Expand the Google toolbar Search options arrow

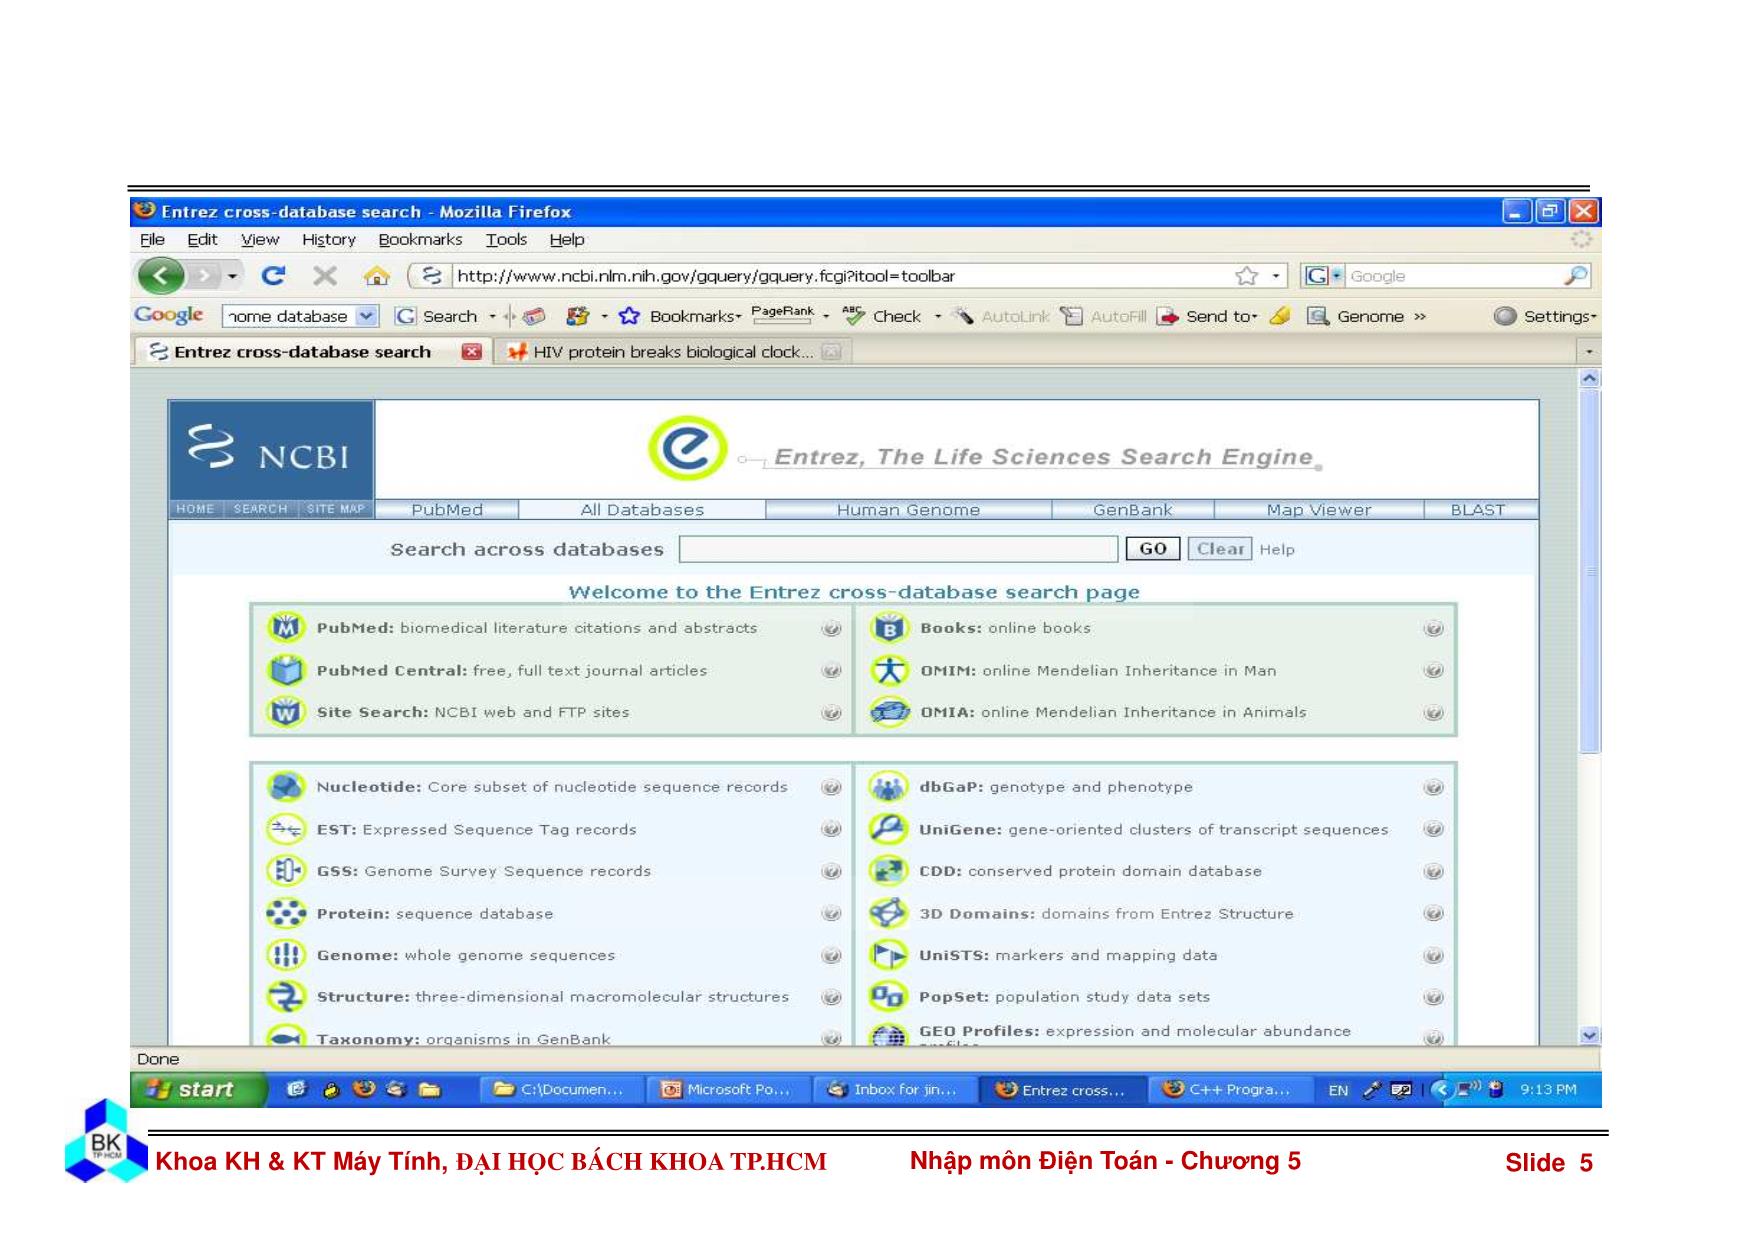[x=492, y=316]
